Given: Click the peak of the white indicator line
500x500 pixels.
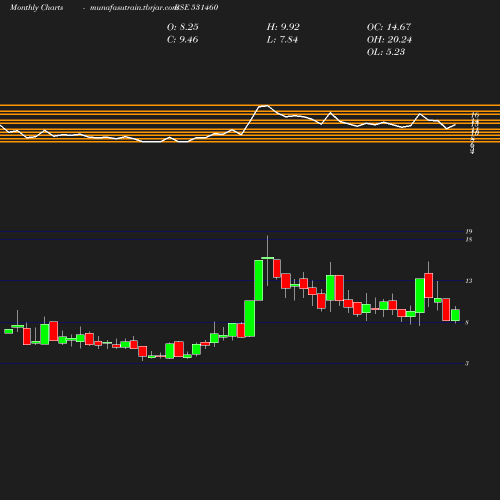Looking at the screenshot, I should pyautogui.click(x=267, y=106).
